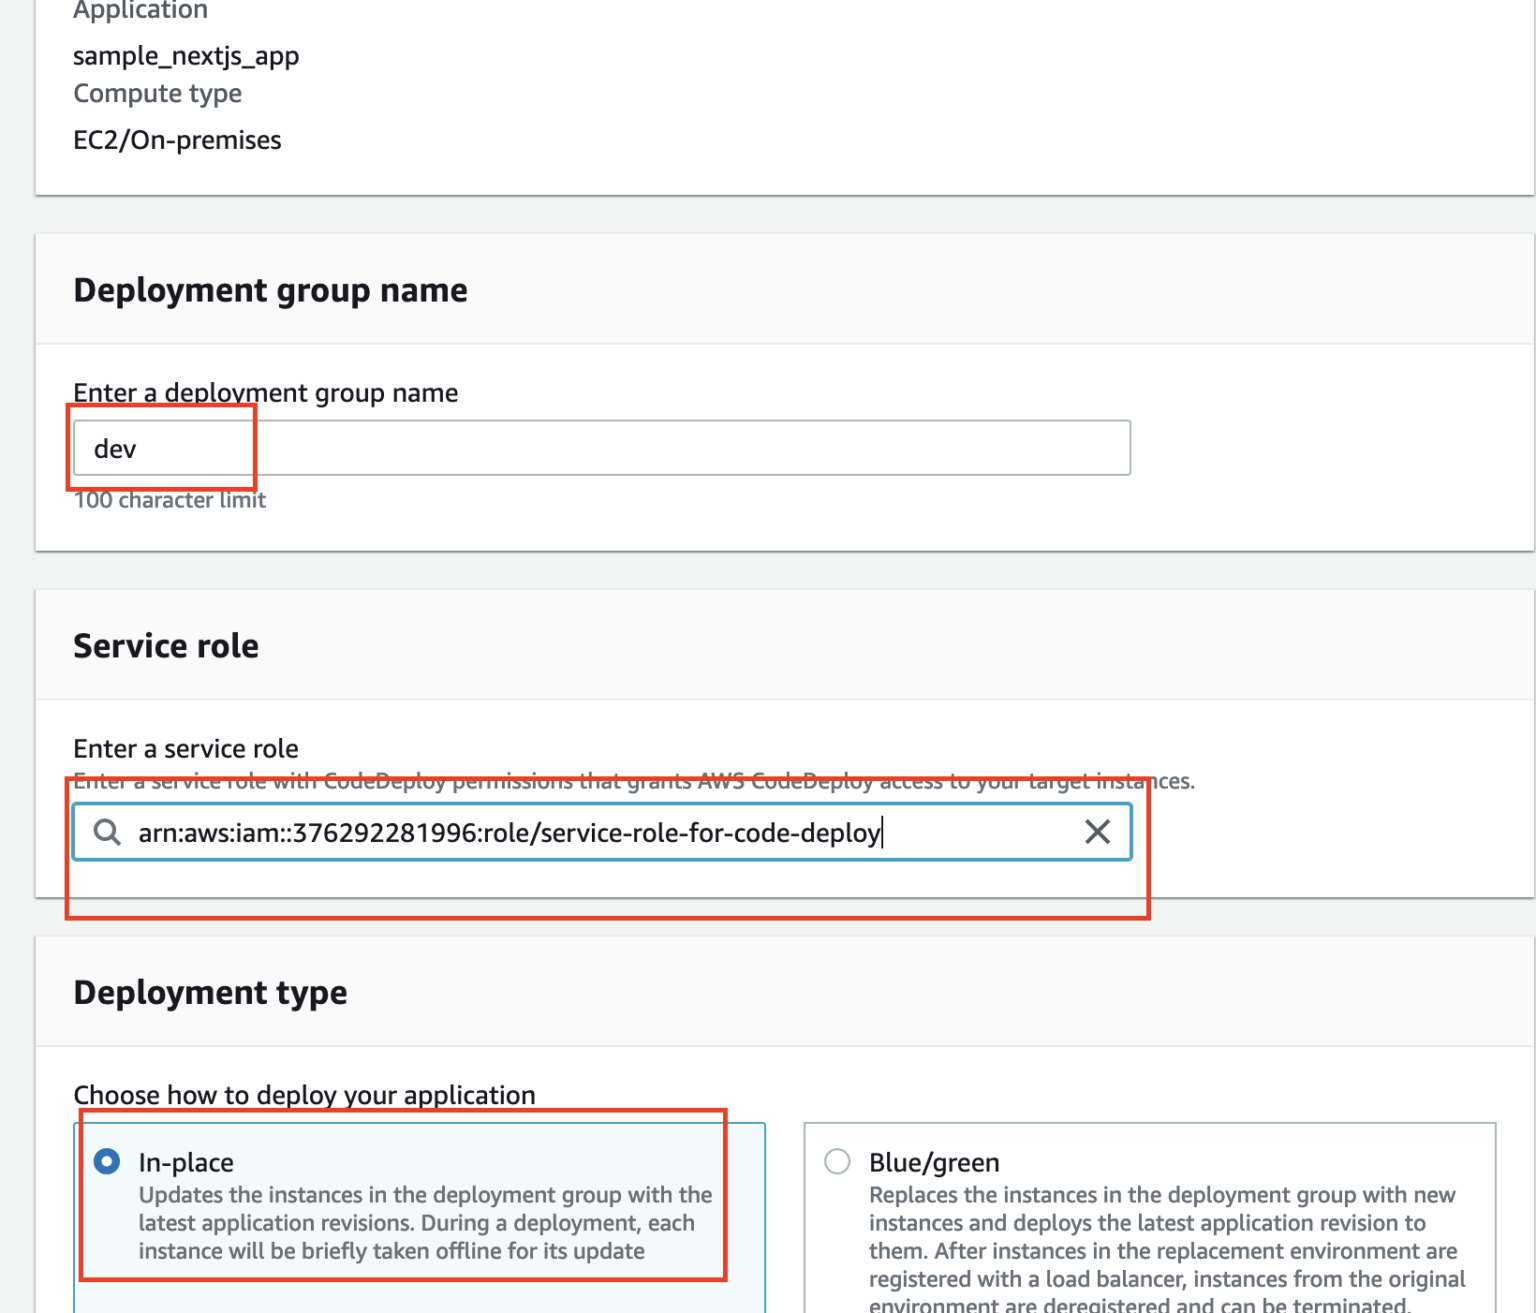Clear the service role ARN using the X icon
Screen dimensions: 1536x1313
point(1097,831)
